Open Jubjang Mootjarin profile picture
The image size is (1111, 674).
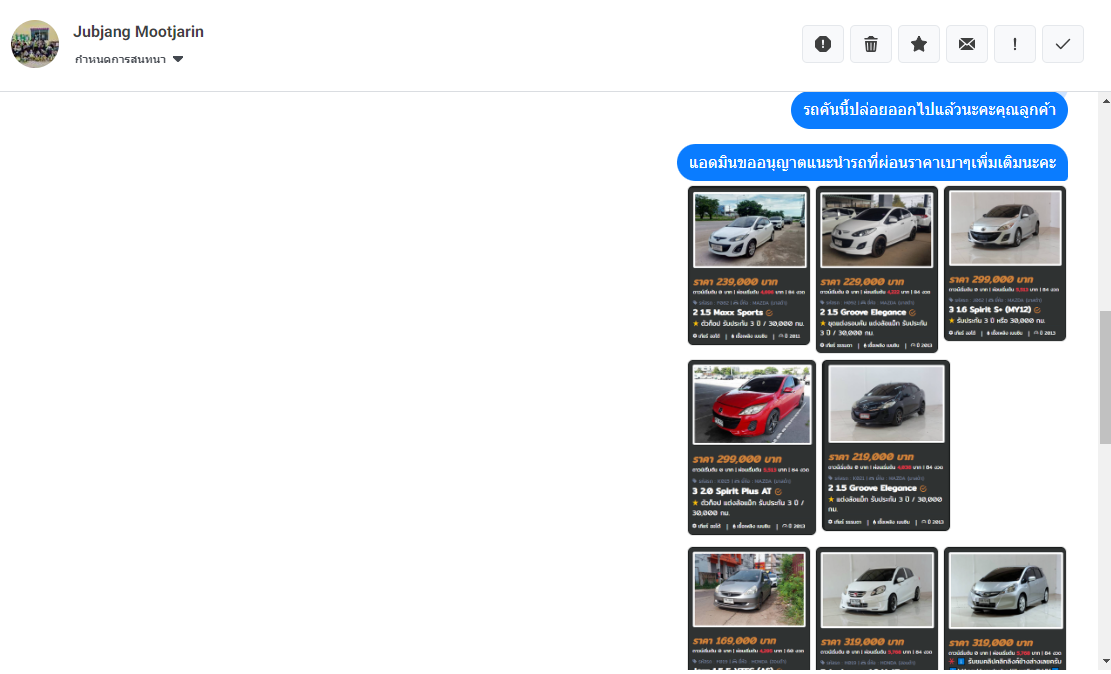[x=35, y=44]
